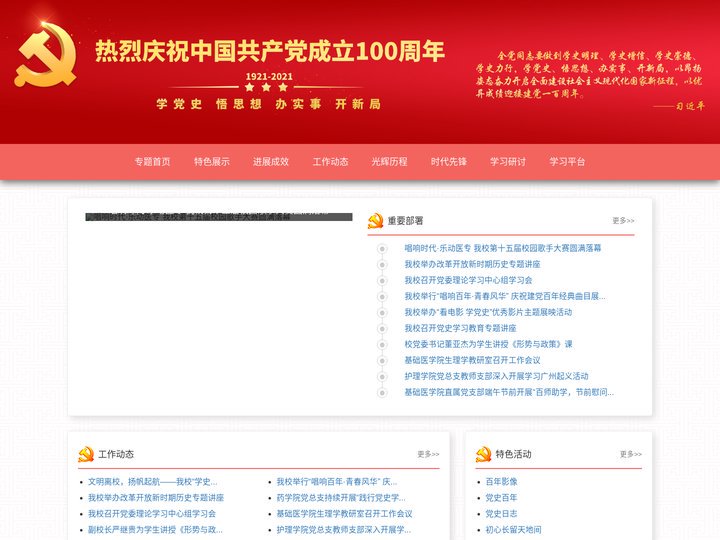This screenshot has width=720, height=540.
Task: Open 我校召开党委理论学习中心组学习会 in 工作动态
Action: pyautogui.click(x=152, y=514)
